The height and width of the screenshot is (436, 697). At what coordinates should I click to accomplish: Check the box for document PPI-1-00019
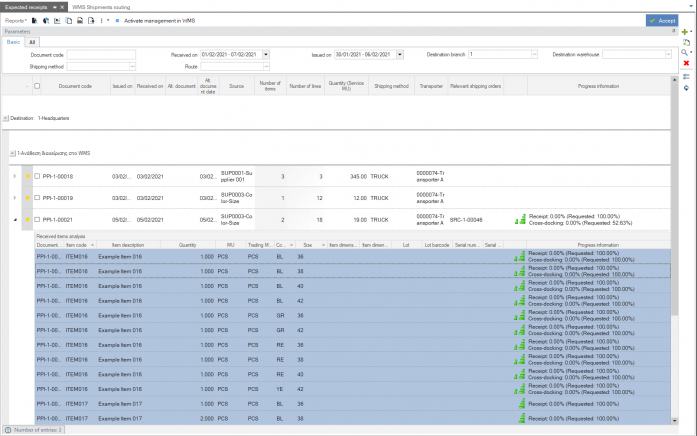(x=37, y=198)
